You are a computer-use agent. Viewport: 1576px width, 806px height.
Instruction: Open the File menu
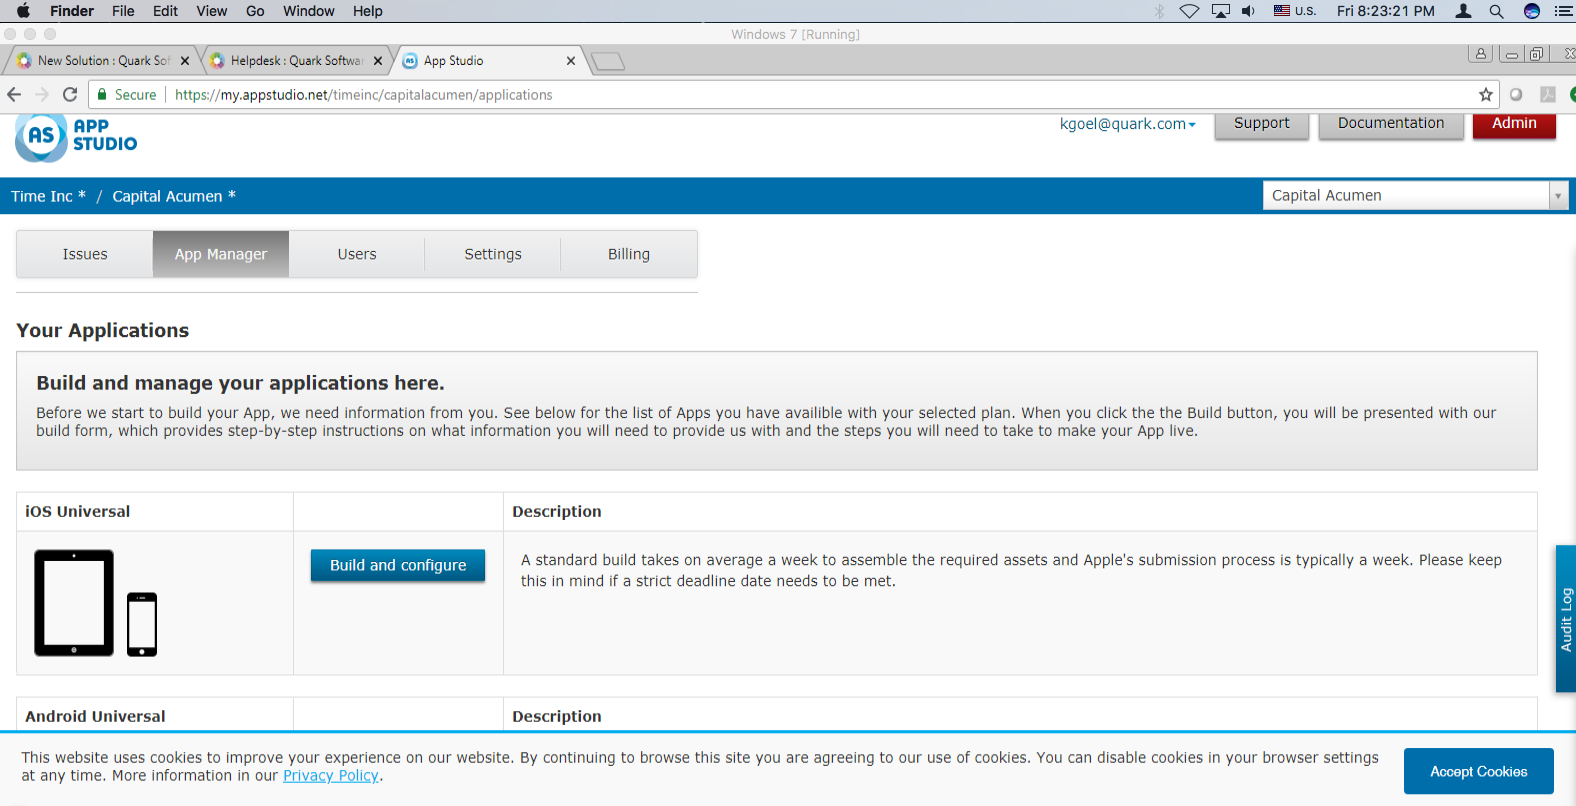click(x=123, y=11)
